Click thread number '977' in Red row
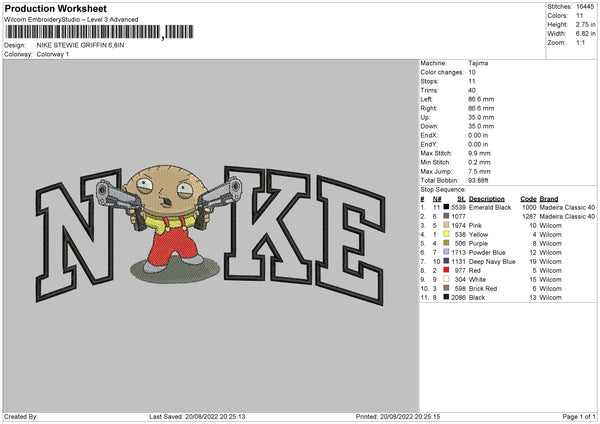600x424 pixels. click(x=460, y=270)
